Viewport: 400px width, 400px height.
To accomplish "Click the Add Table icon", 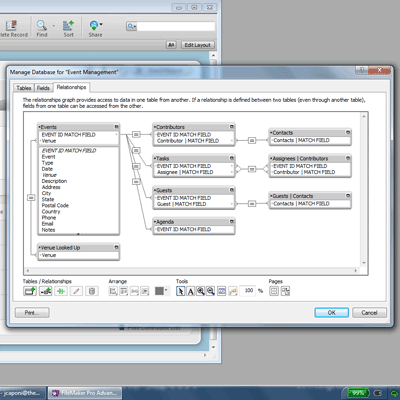I will coord(30,291).
